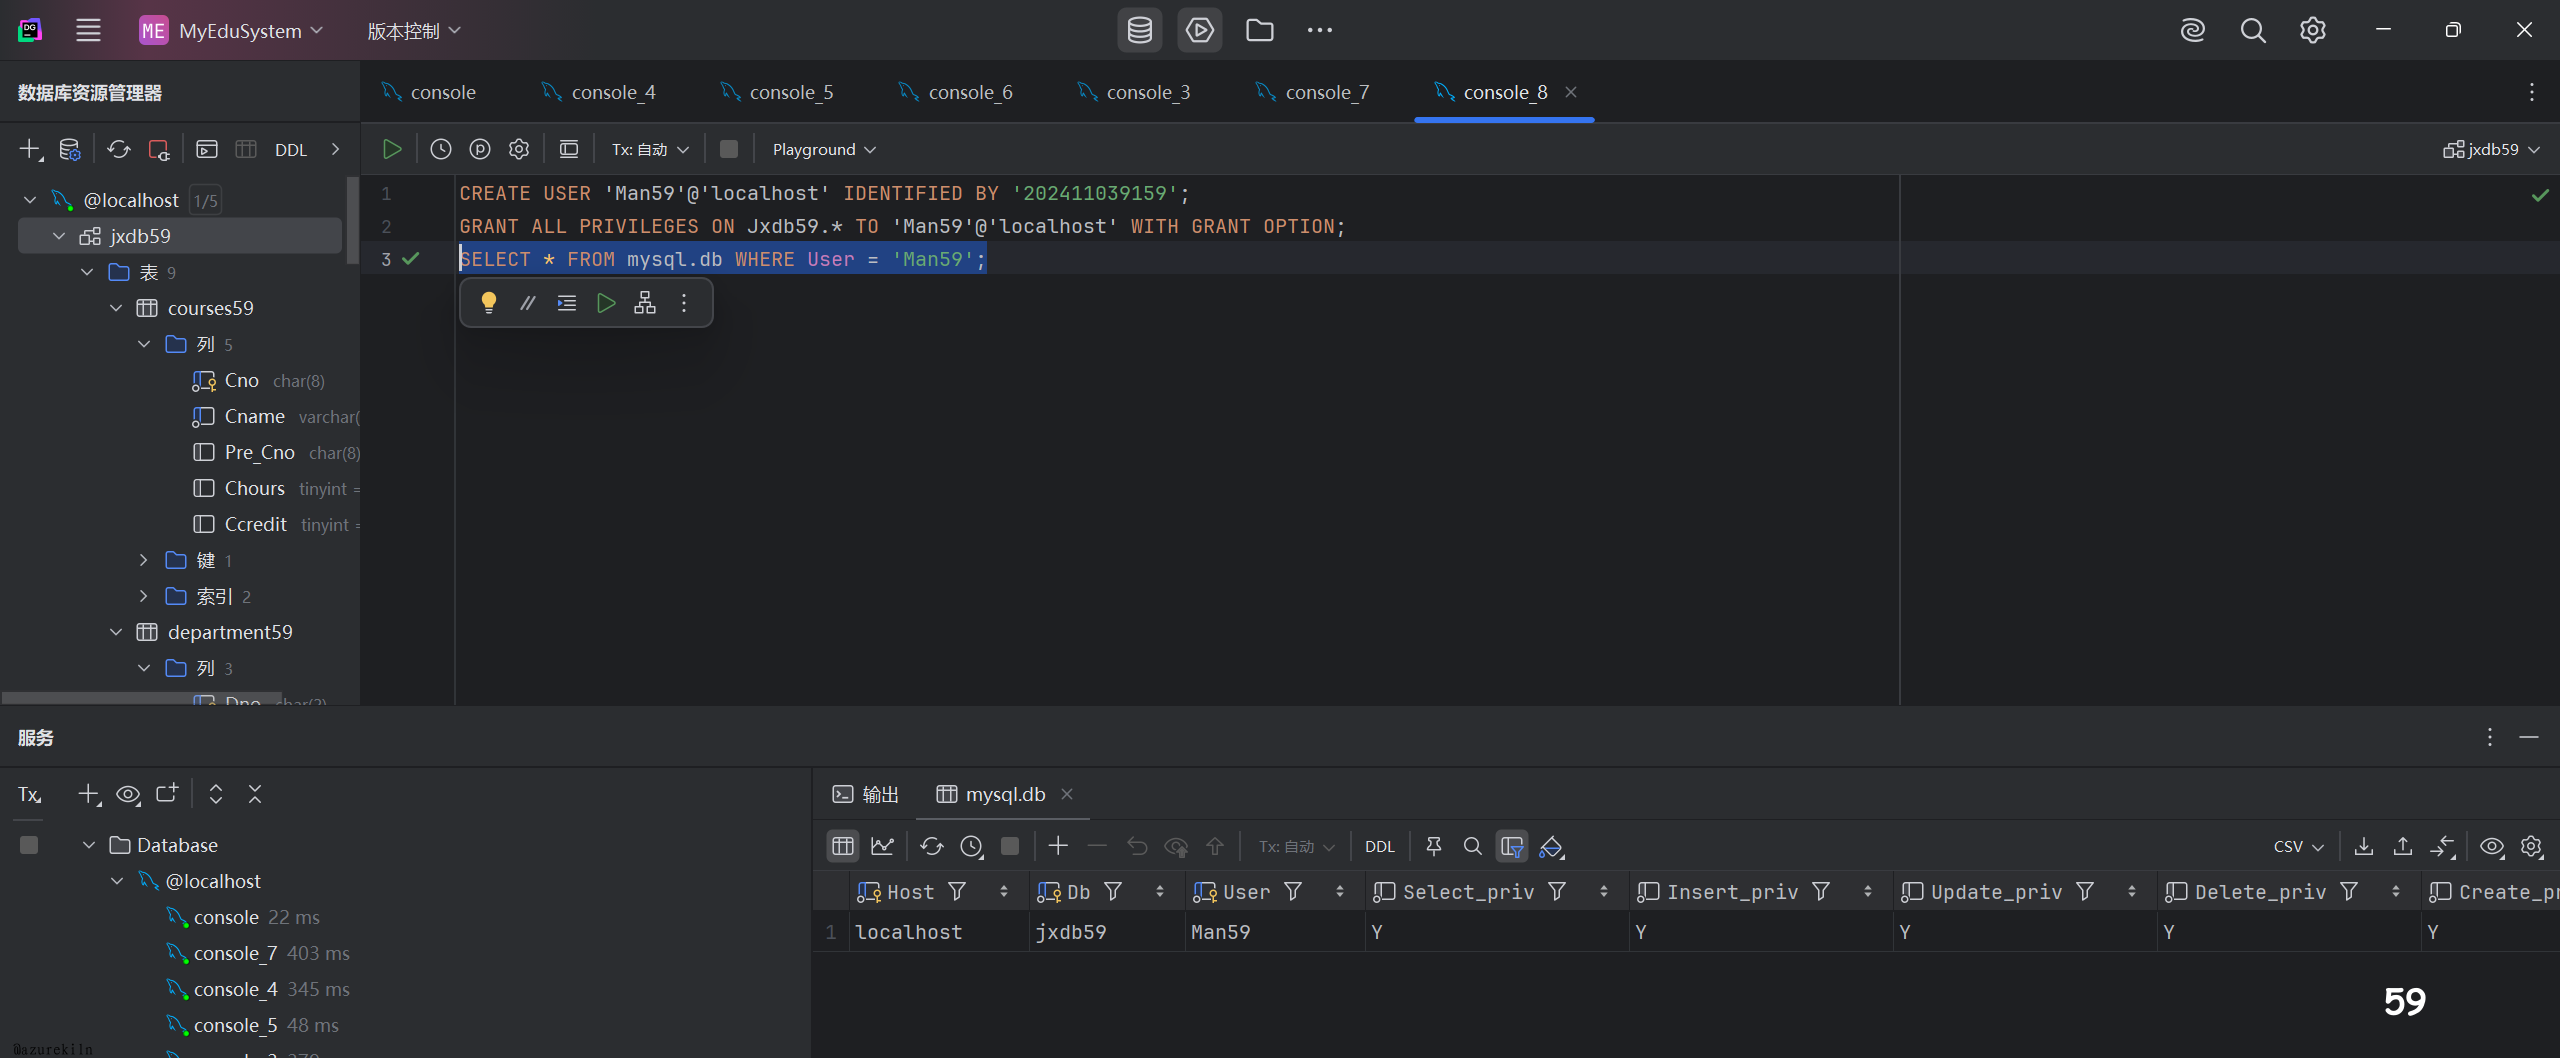Open the CSV export format selector
2560x1058 pixels.
2298,846
